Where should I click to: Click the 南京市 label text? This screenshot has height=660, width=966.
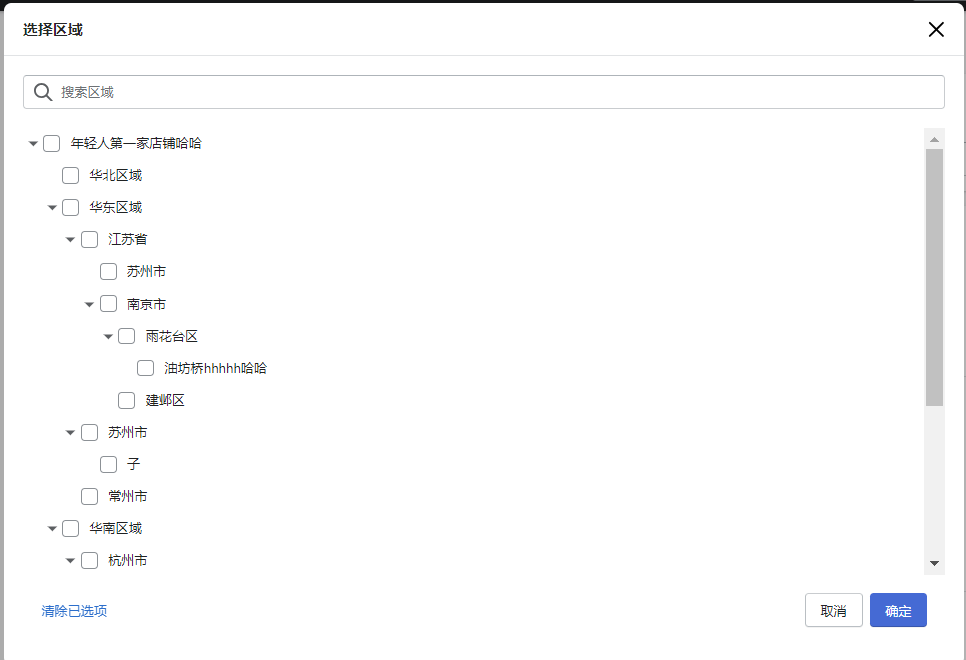click(x=147, y=304)
